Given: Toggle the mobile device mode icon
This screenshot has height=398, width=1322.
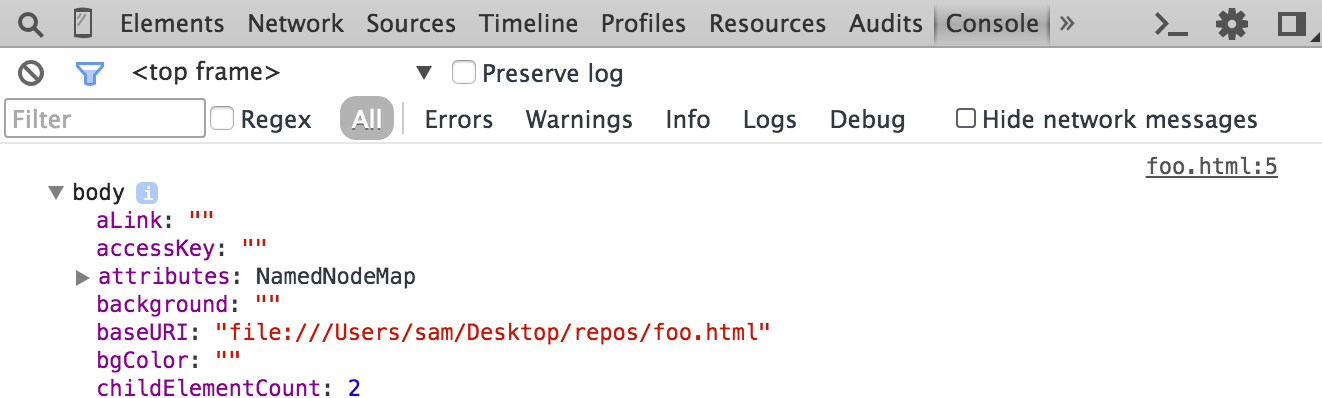Looking at the screenshot, I should (83, 23).
